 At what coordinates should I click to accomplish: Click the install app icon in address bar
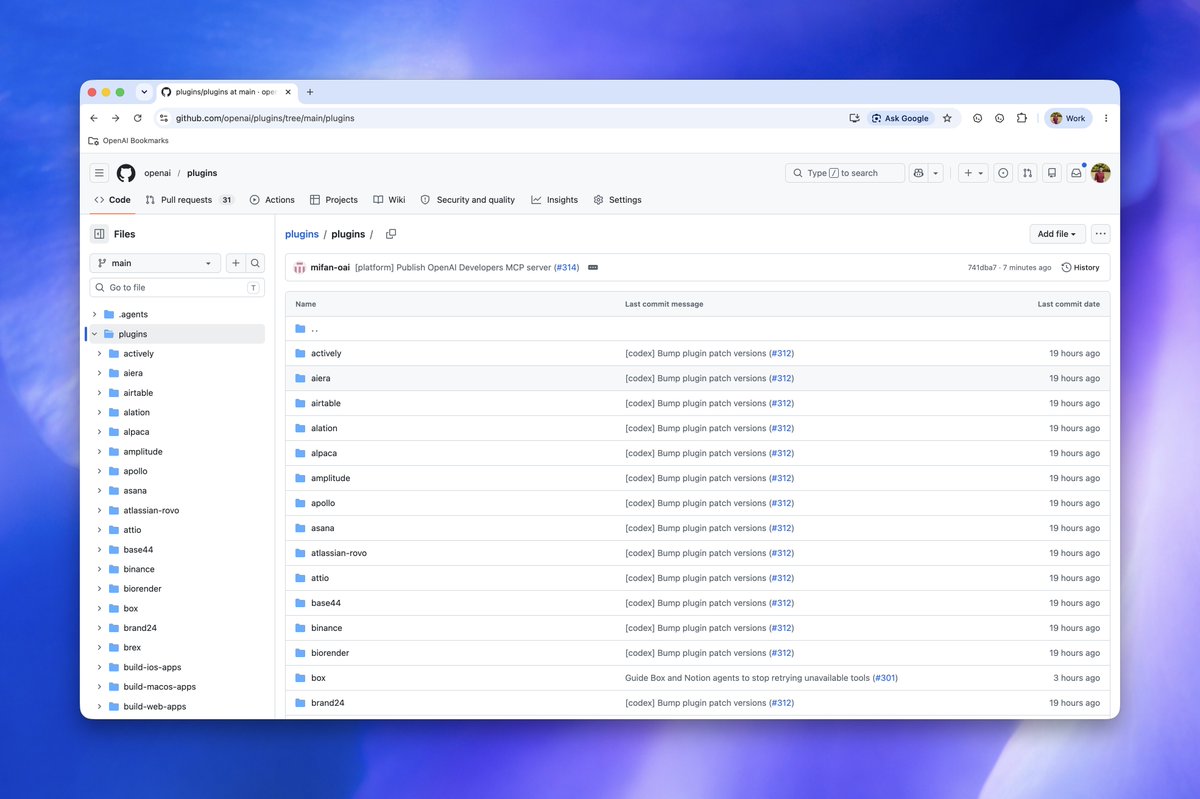pyautogui.click(x=855, y=118)
